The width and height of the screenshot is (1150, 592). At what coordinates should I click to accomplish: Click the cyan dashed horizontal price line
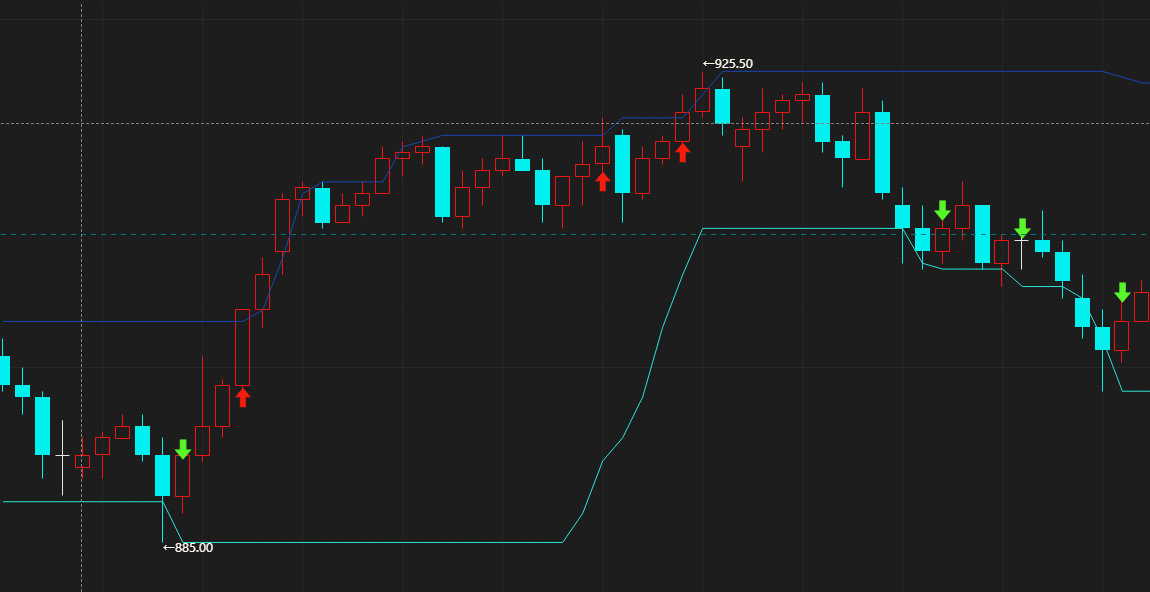tap(400, 234)
